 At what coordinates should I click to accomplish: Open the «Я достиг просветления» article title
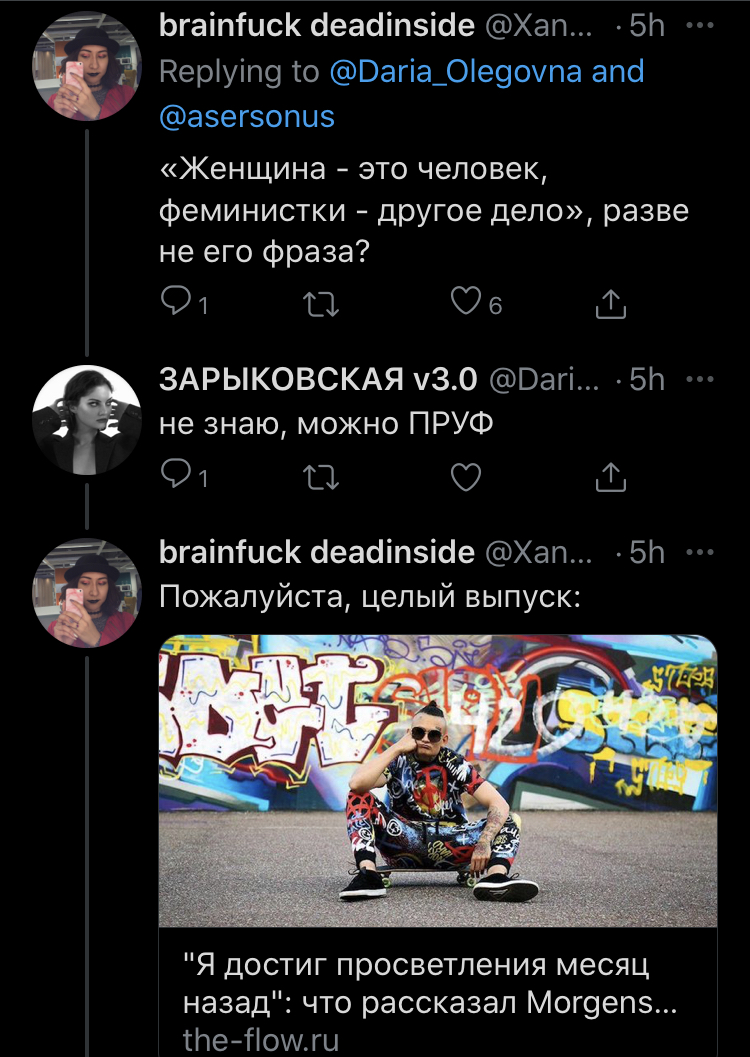(430, 983)
